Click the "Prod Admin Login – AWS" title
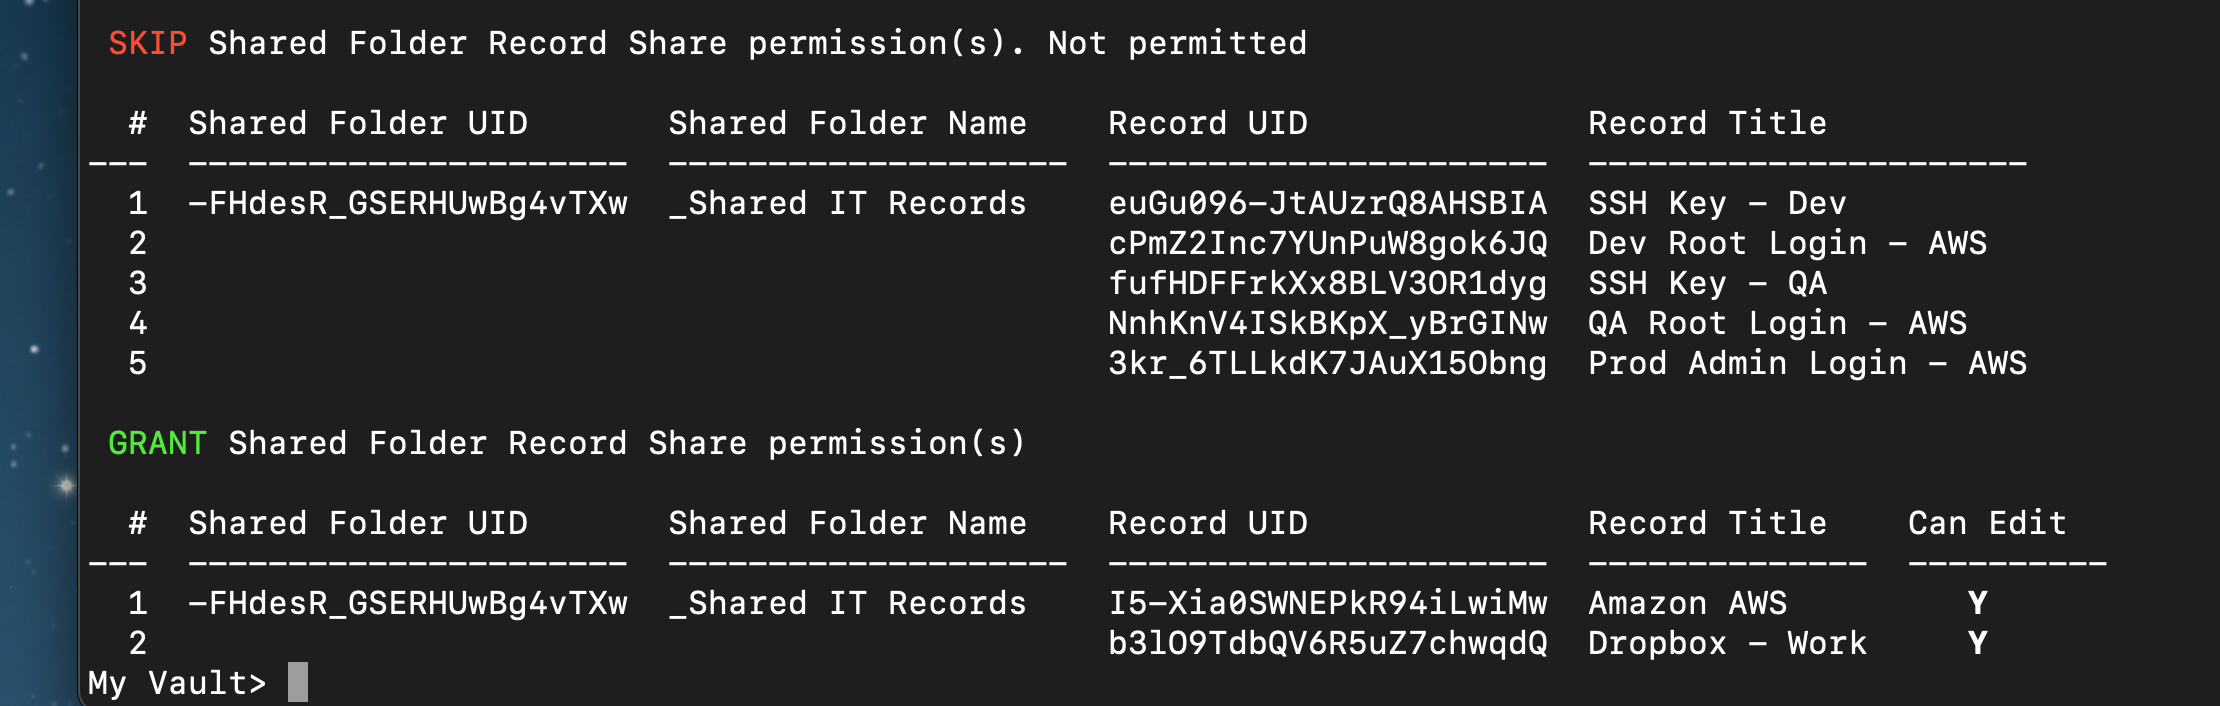The height and width of the screenshot is (706, 2220). 1807,363
